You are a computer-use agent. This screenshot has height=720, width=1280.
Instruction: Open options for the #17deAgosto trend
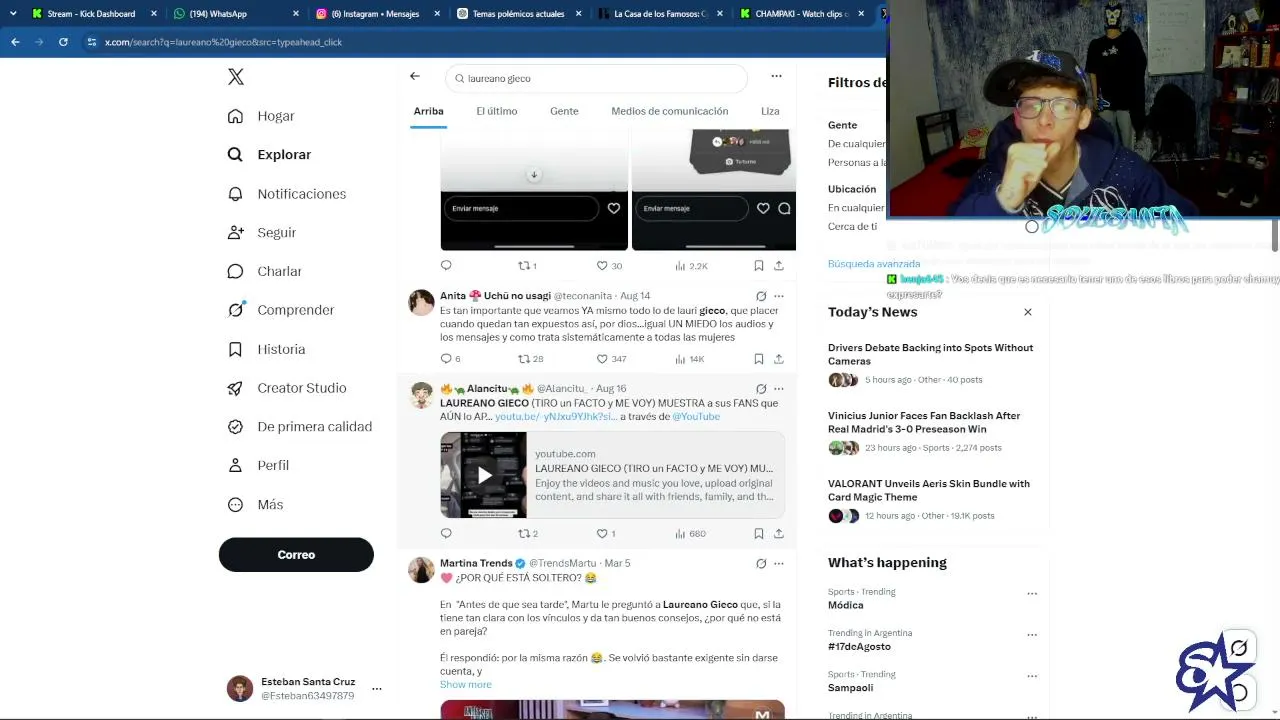click(x=1032, y=634)
